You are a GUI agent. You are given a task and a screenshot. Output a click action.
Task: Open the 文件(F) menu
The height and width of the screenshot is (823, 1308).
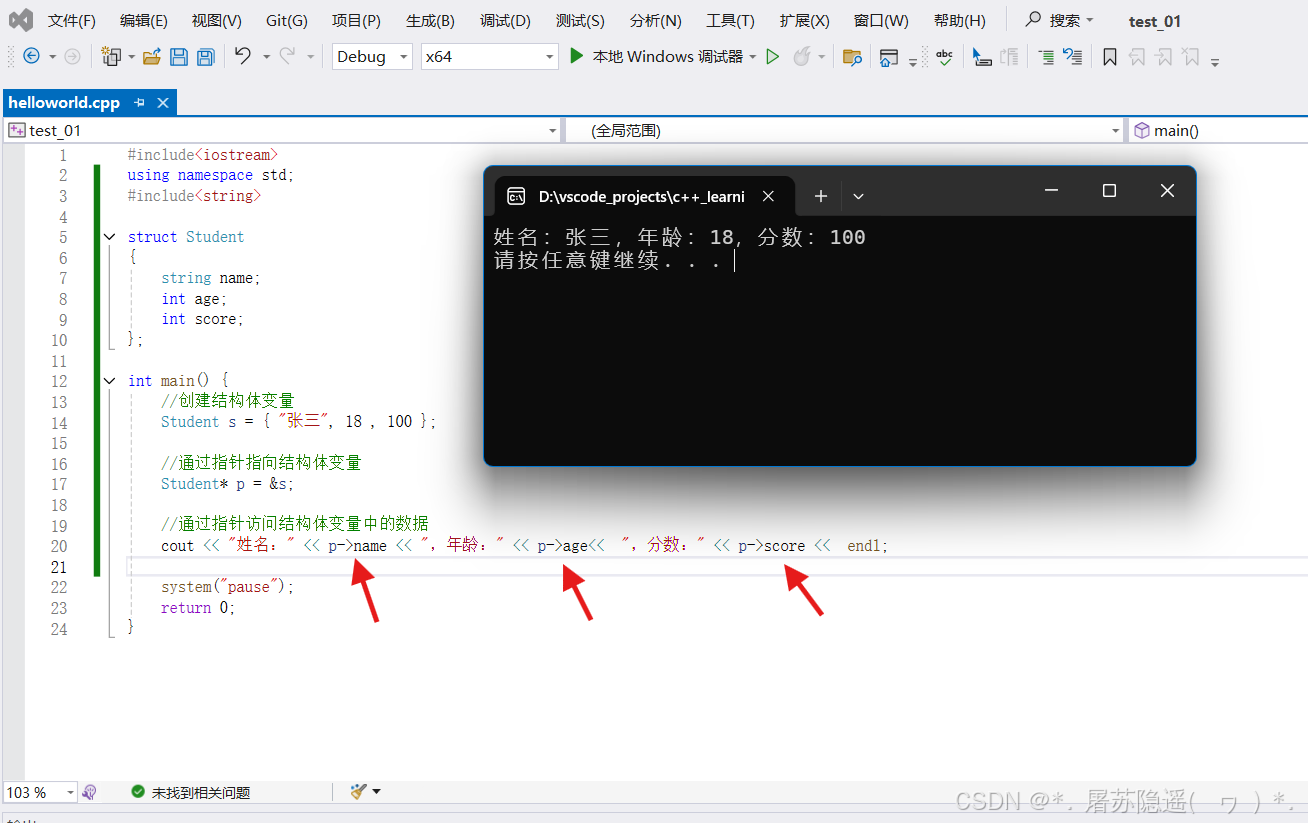tap(72, 21)
